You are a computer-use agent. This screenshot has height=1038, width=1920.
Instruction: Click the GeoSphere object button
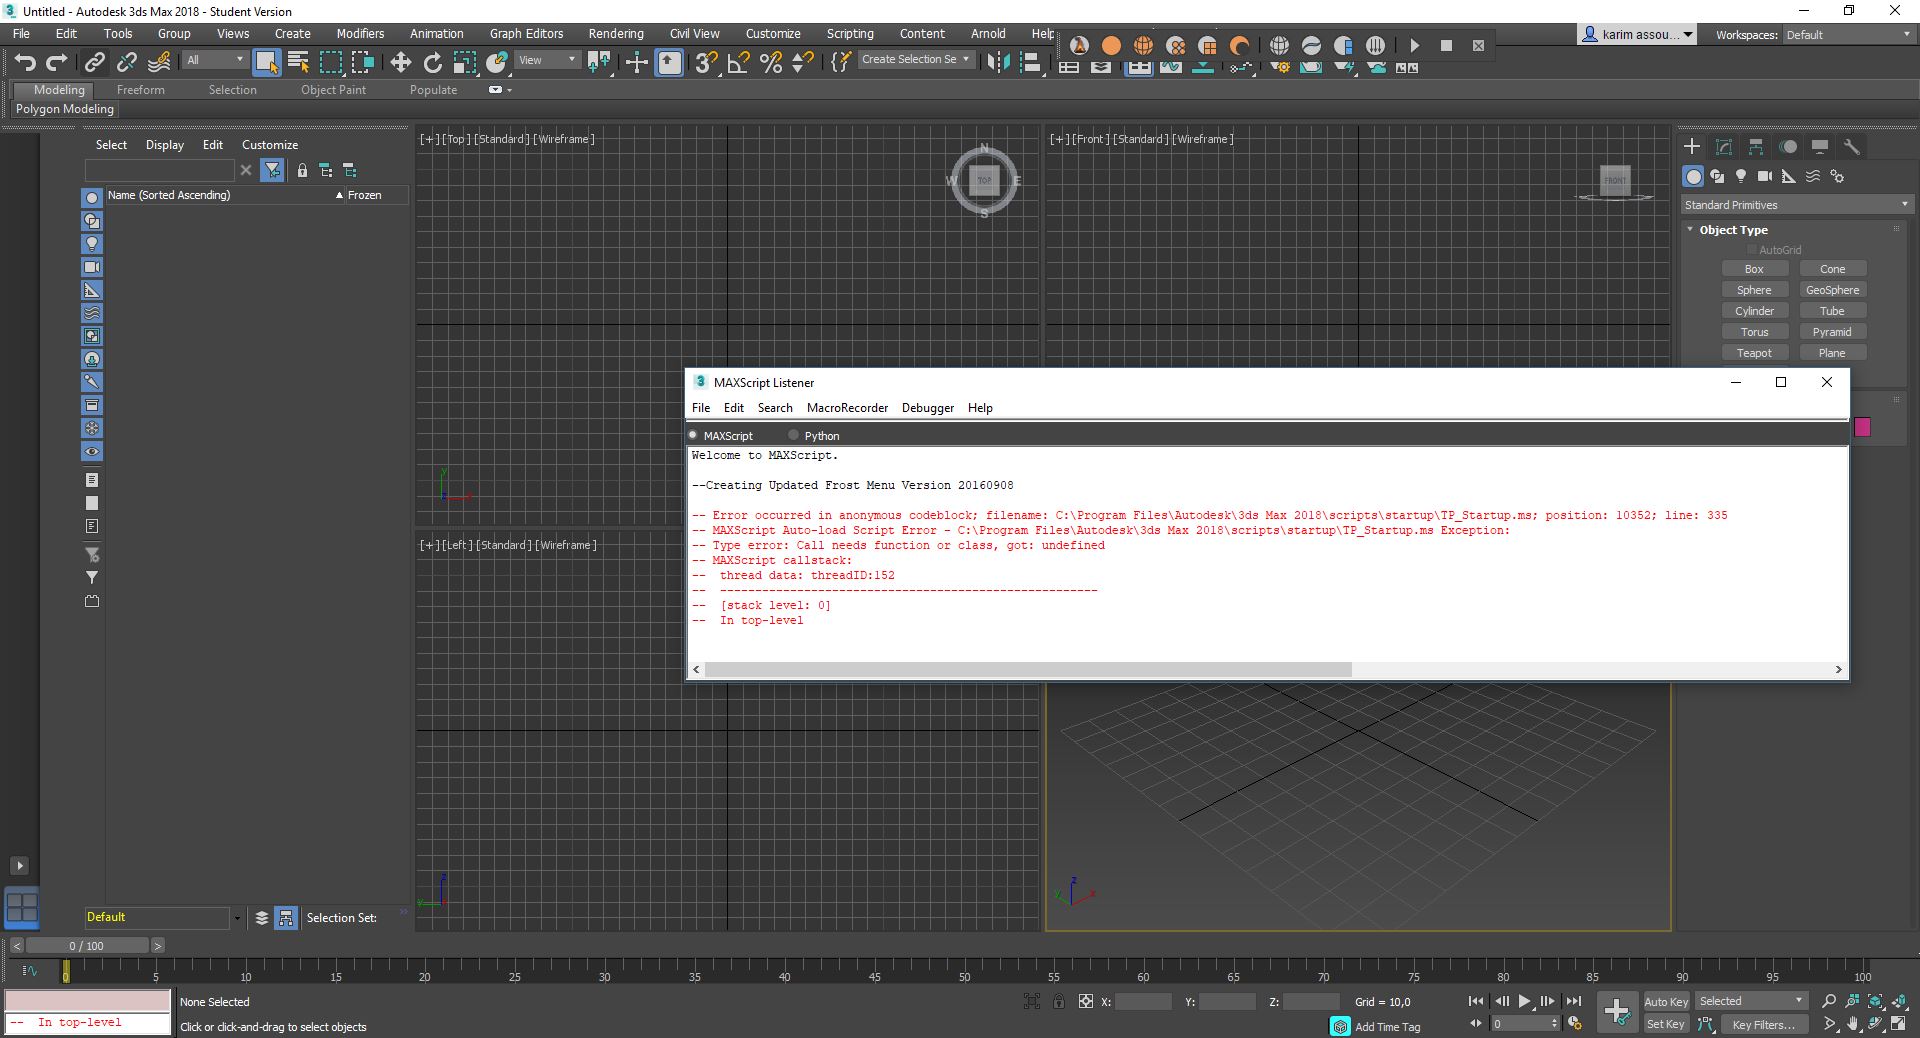coord(1832,290)
